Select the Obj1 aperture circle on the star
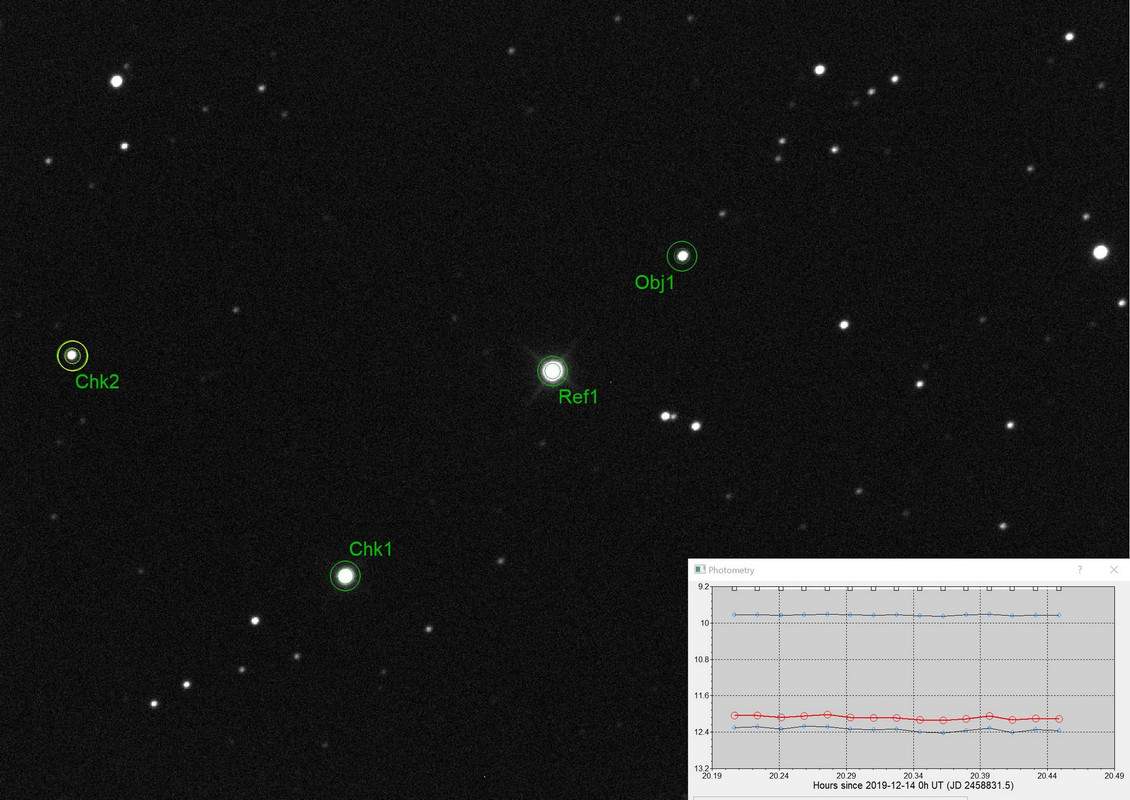The height and width of the screenshot is (800, 1130). 682,256
